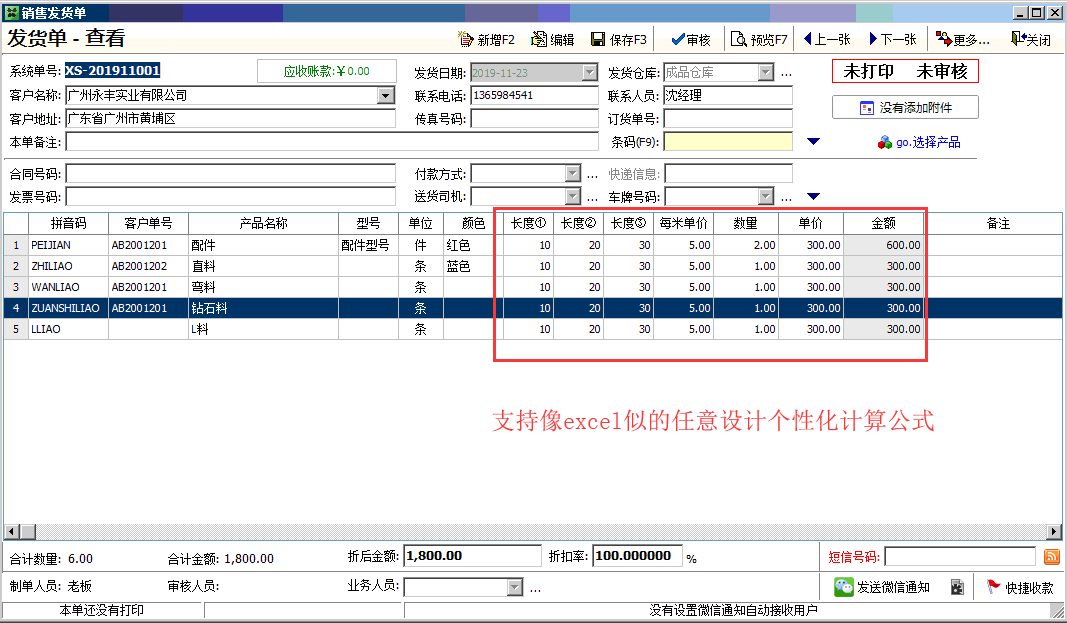Click the 拼音码 column header
The height and width of the screenshot is (623, 1067).
point(68,223)
